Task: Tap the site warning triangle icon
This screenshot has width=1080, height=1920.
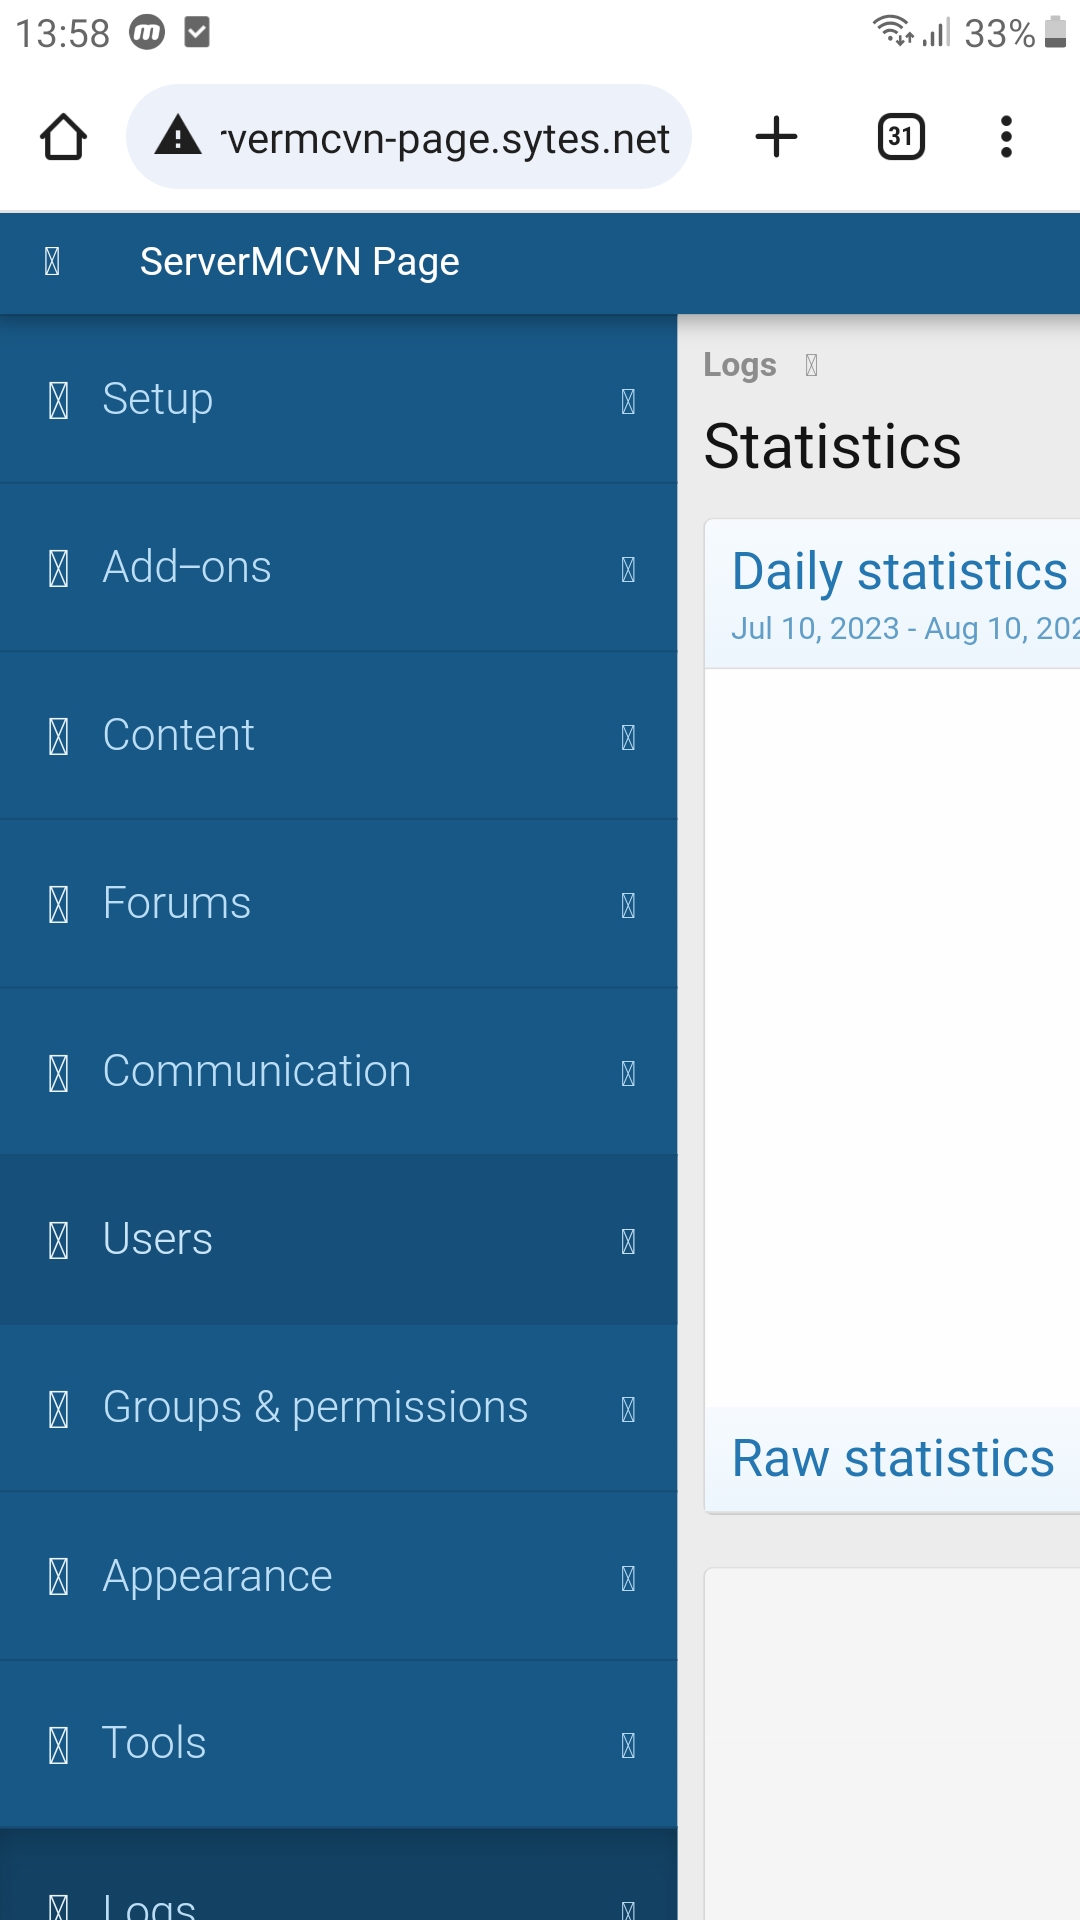Action: click(178, 137)
